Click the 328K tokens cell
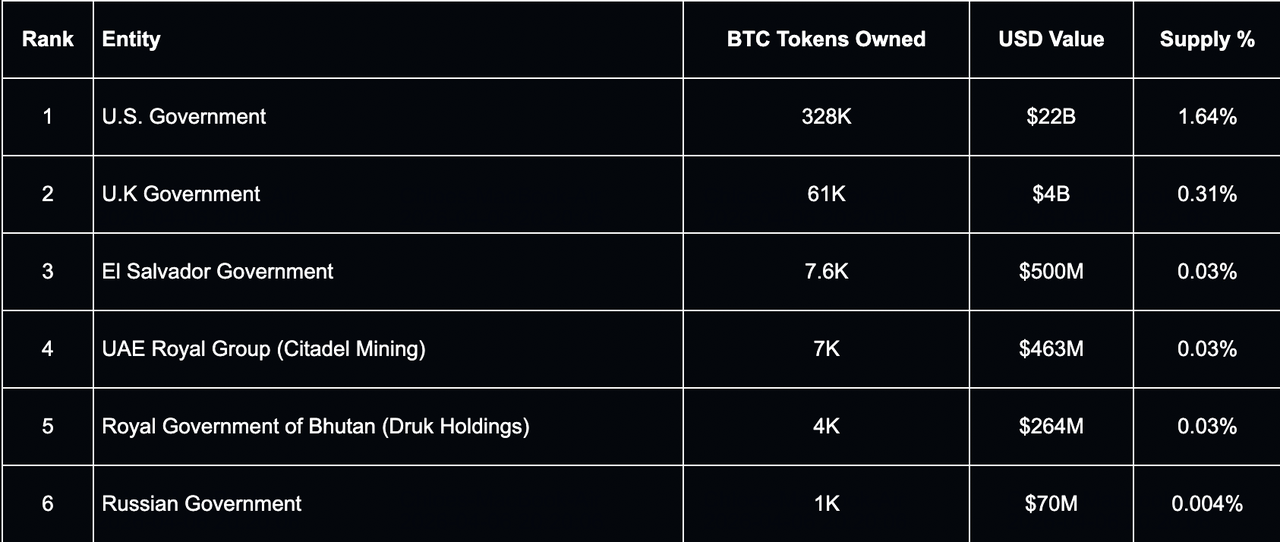1280x542 pixels. click(x=826, y=117)
